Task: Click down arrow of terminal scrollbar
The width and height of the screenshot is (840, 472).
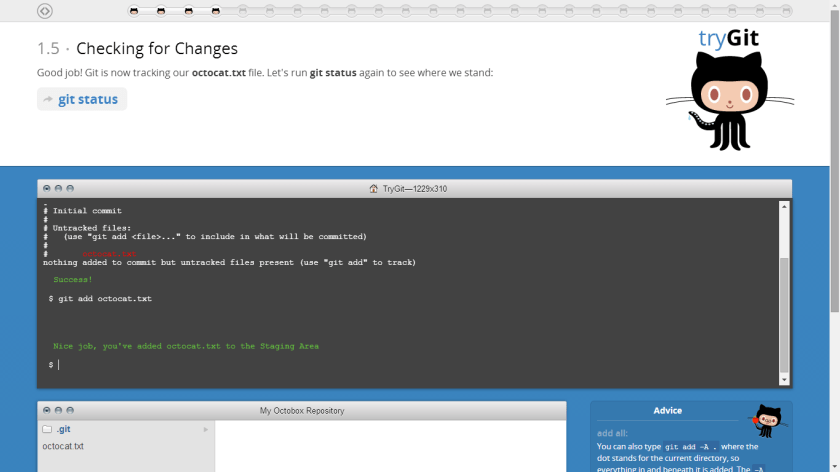Action: pyautogui.click(x=784, y=380)
